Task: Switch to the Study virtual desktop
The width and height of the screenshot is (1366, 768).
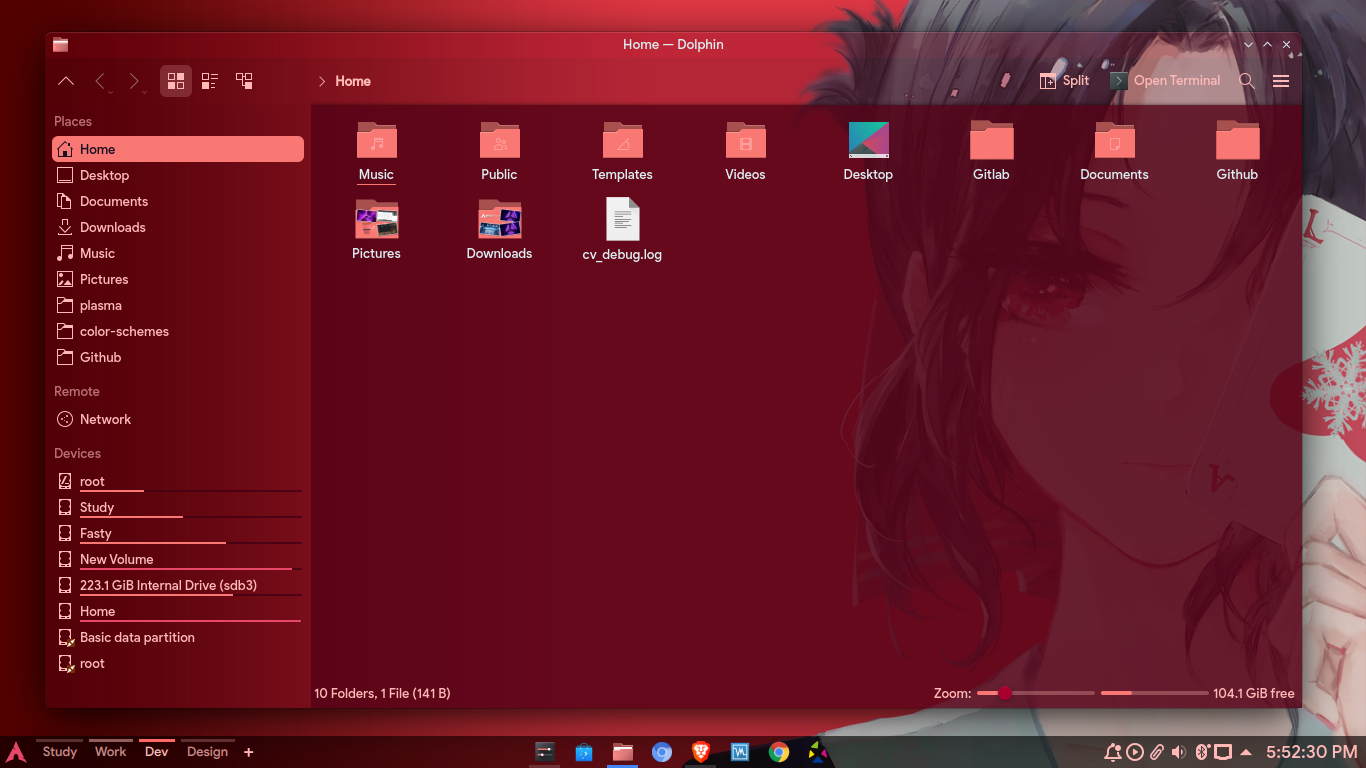Action: 60,752
